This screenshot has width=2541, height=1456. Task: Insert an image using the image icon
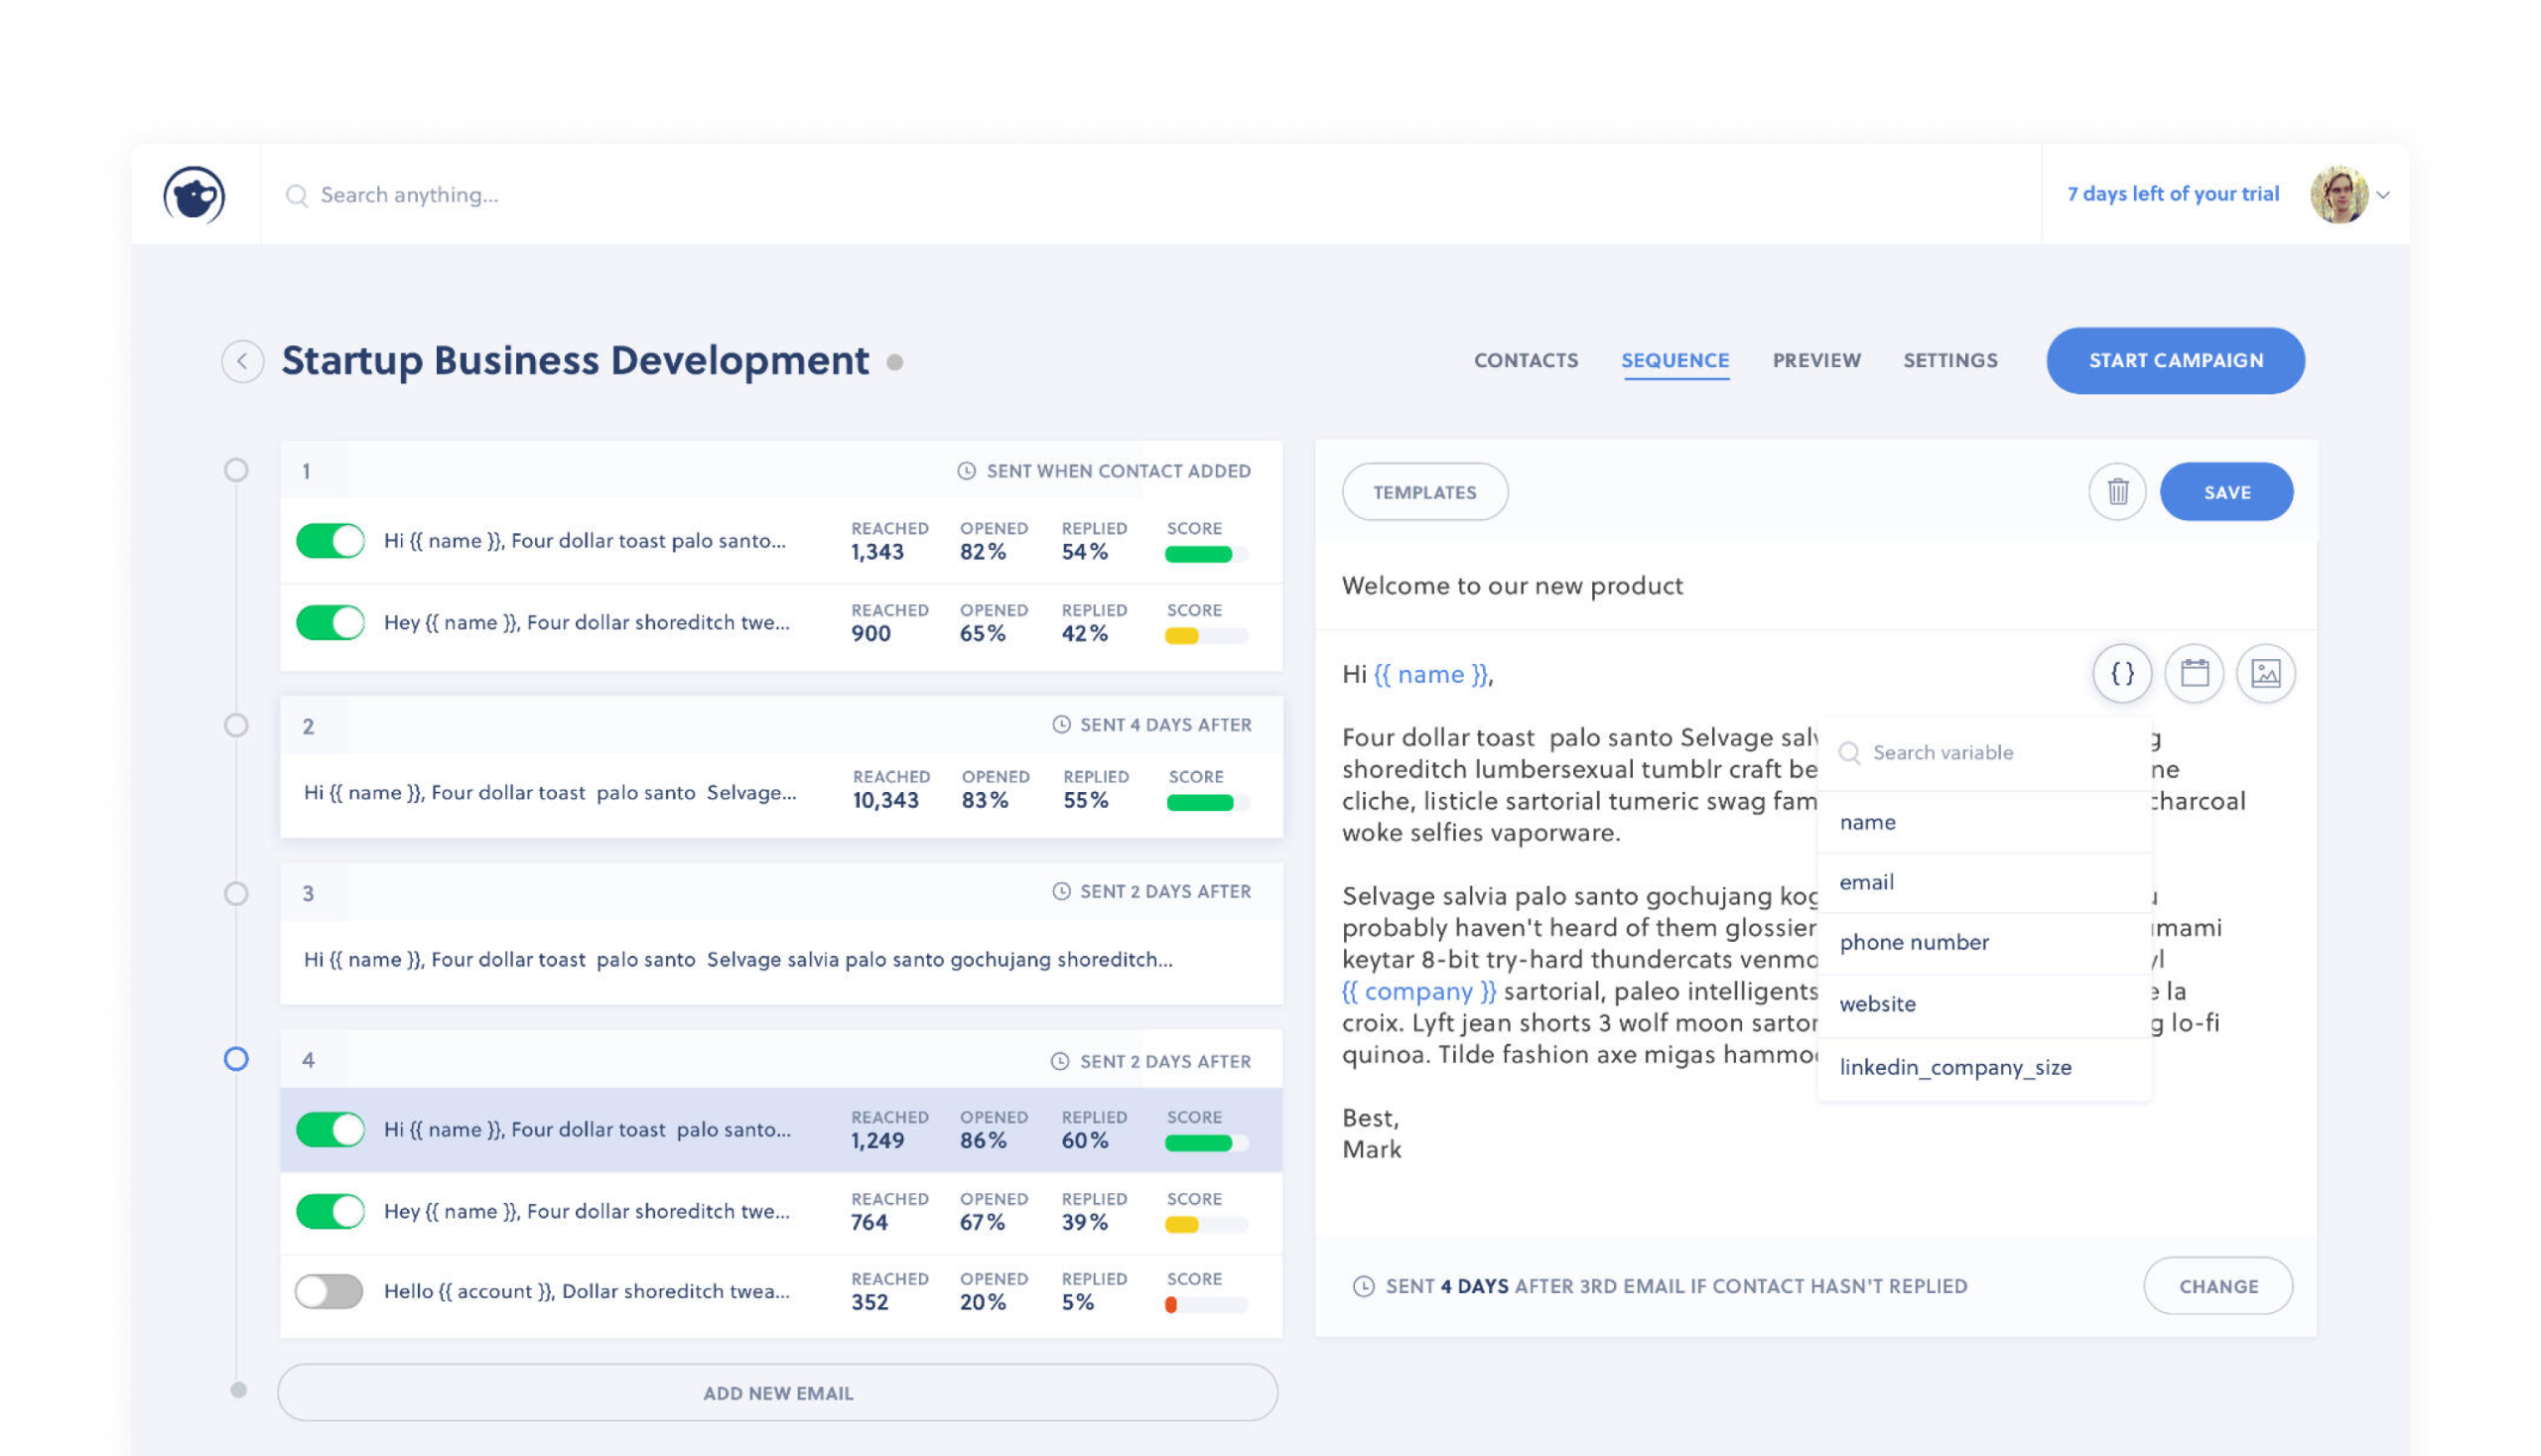coord(2266,674)
